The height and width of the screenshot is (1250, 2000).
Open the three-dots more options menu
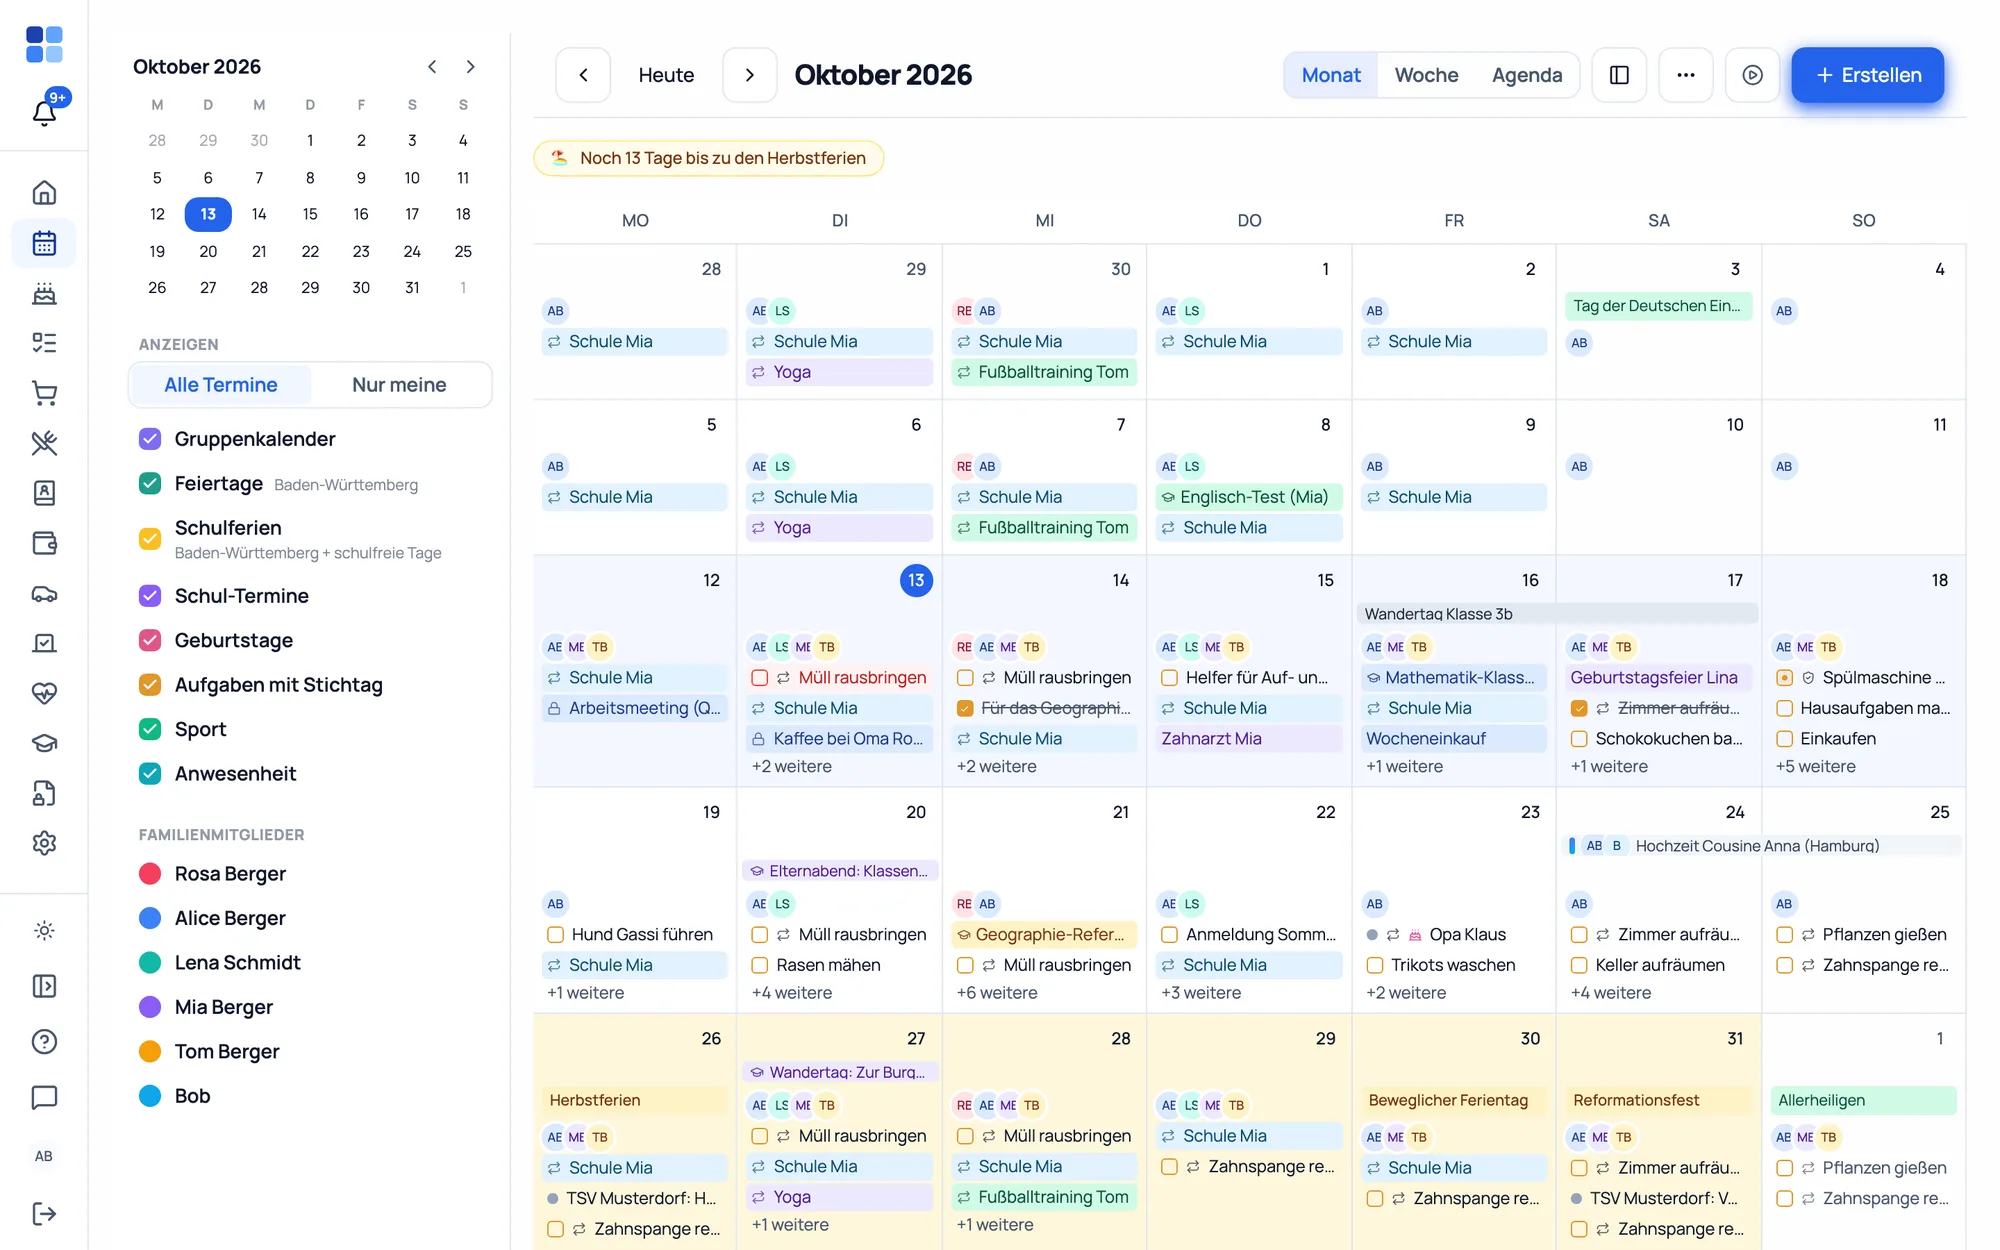pyautogui.click(x=1686, y=75)
